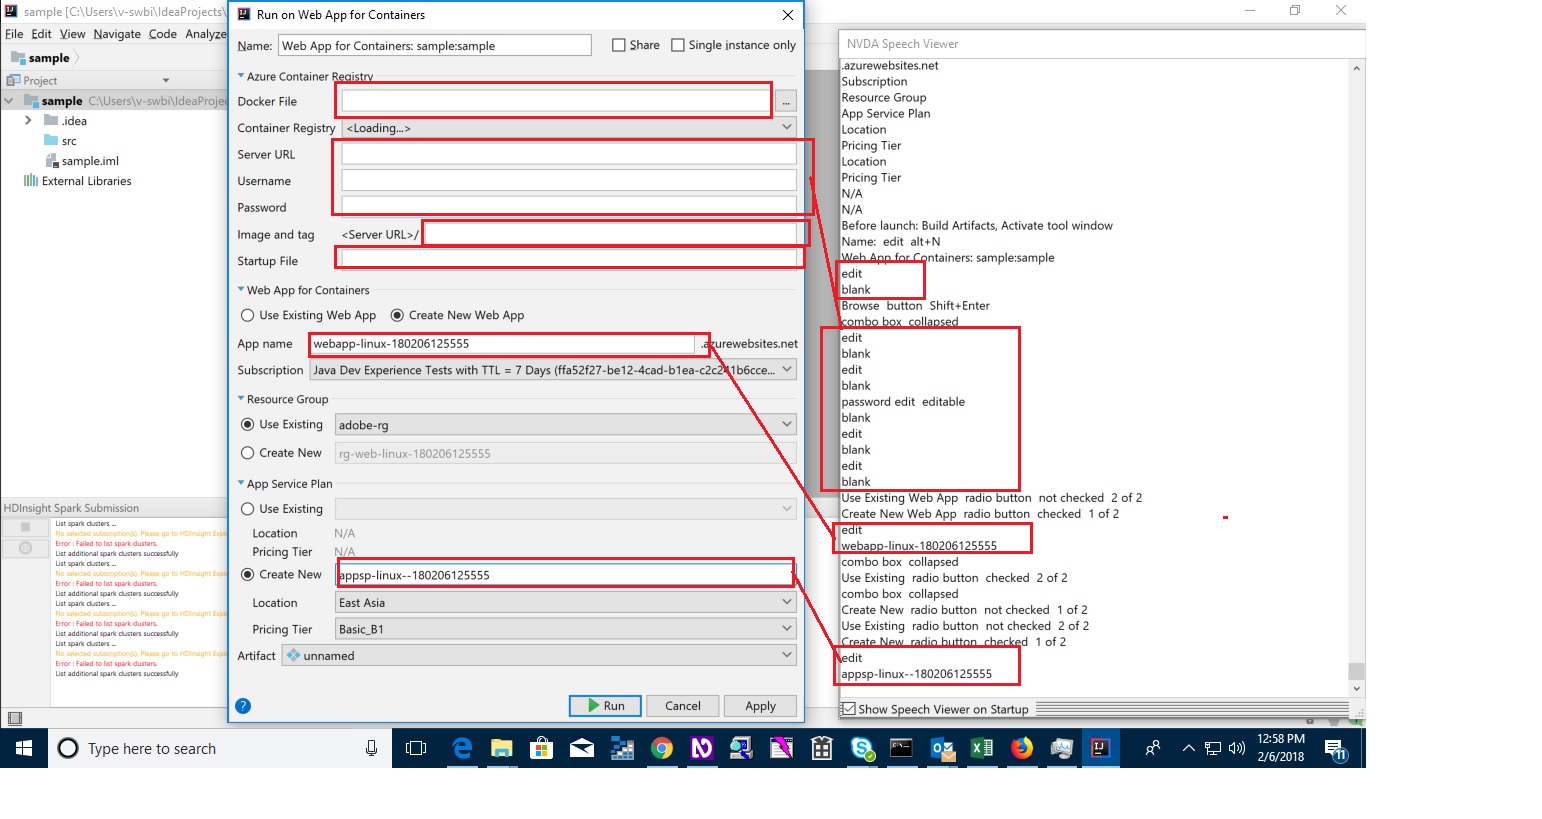
Task: Toggle Show Speech Viewer on Startup
Action: tap(847, 708)
